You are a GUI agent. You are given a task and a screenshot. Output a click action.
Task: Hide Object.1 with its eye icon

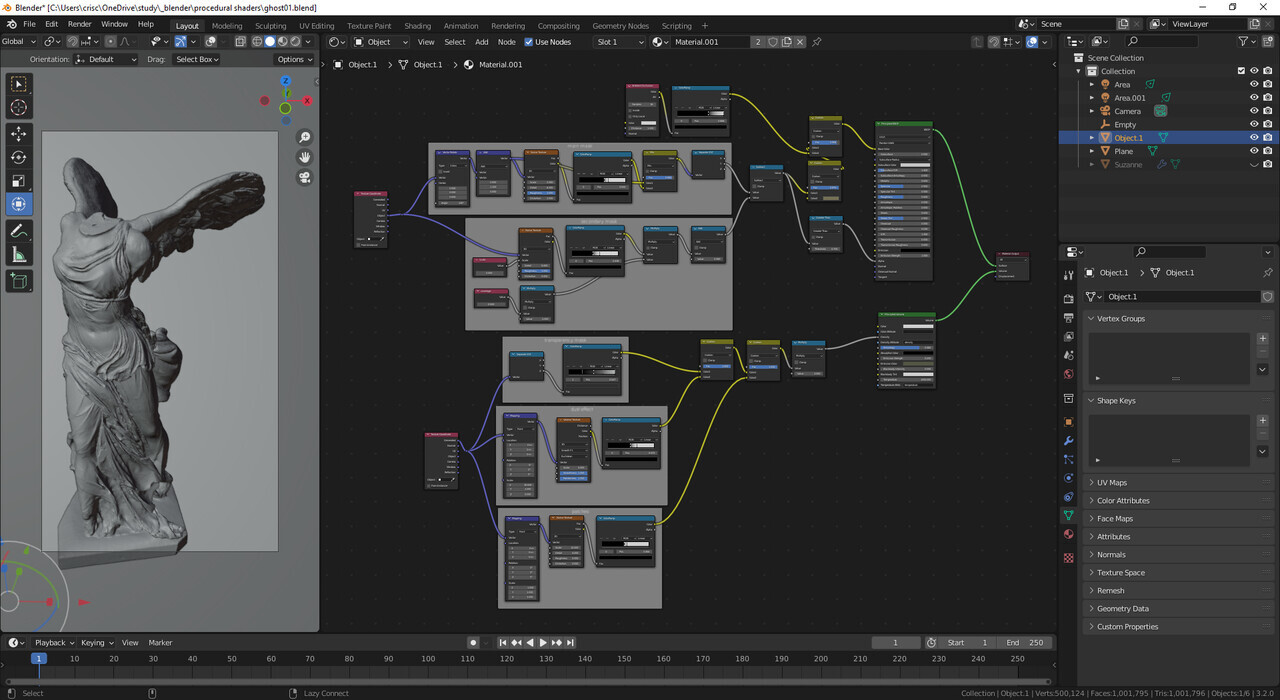(x=1254, y=138)
